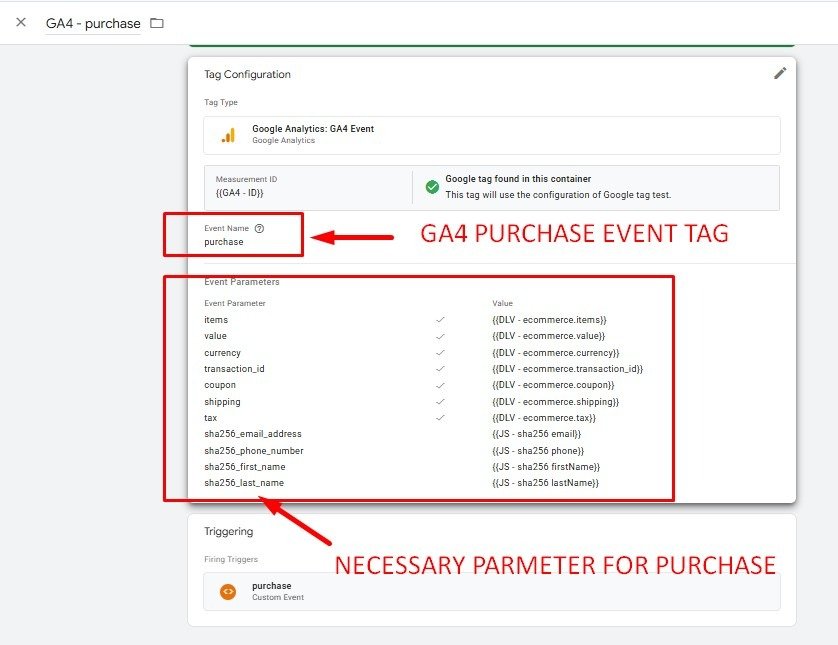838x645 pixels.
Task: Select {{DLV - ecommerce.transaction_id}} value
Action: coord(568,369)
